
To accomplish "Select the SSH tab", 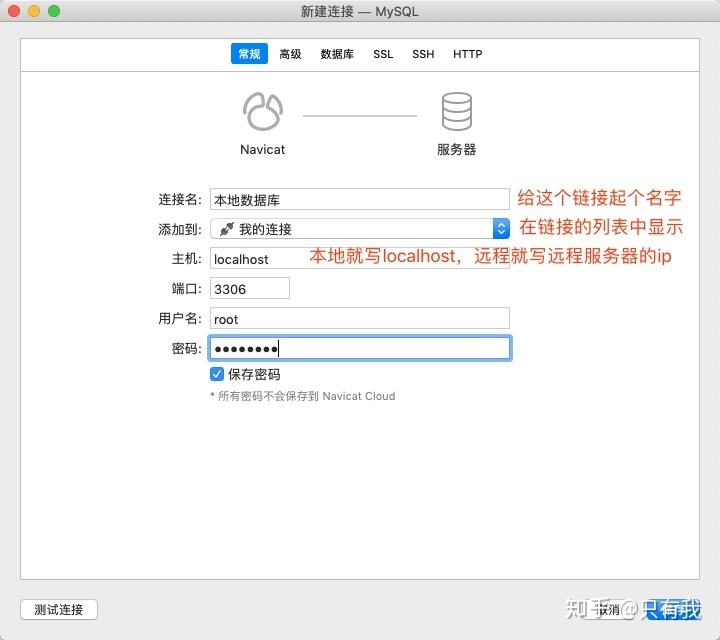I will point(423,54).
